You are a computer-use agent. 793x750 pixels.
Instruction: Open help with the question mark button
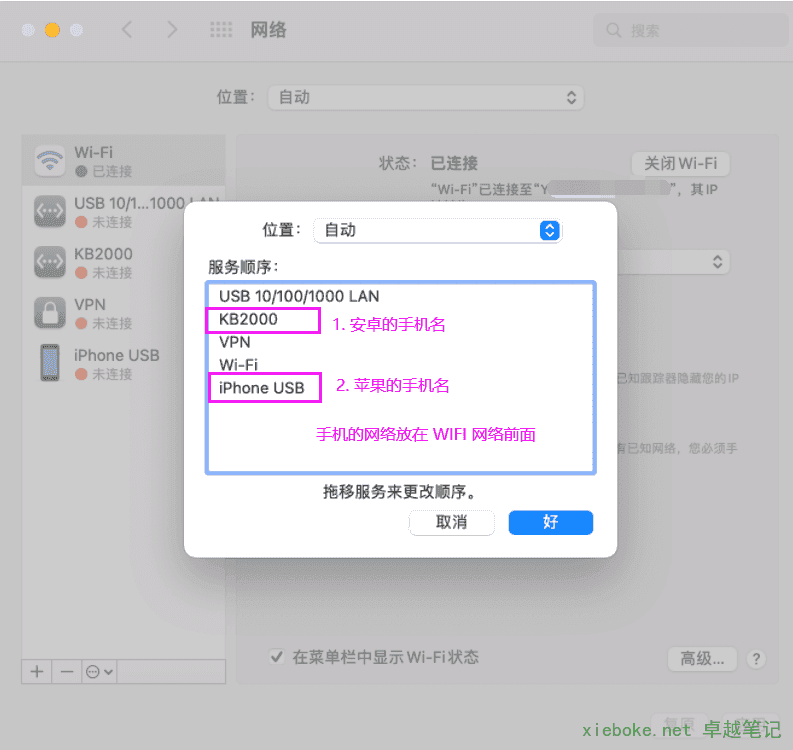(756, 659)
